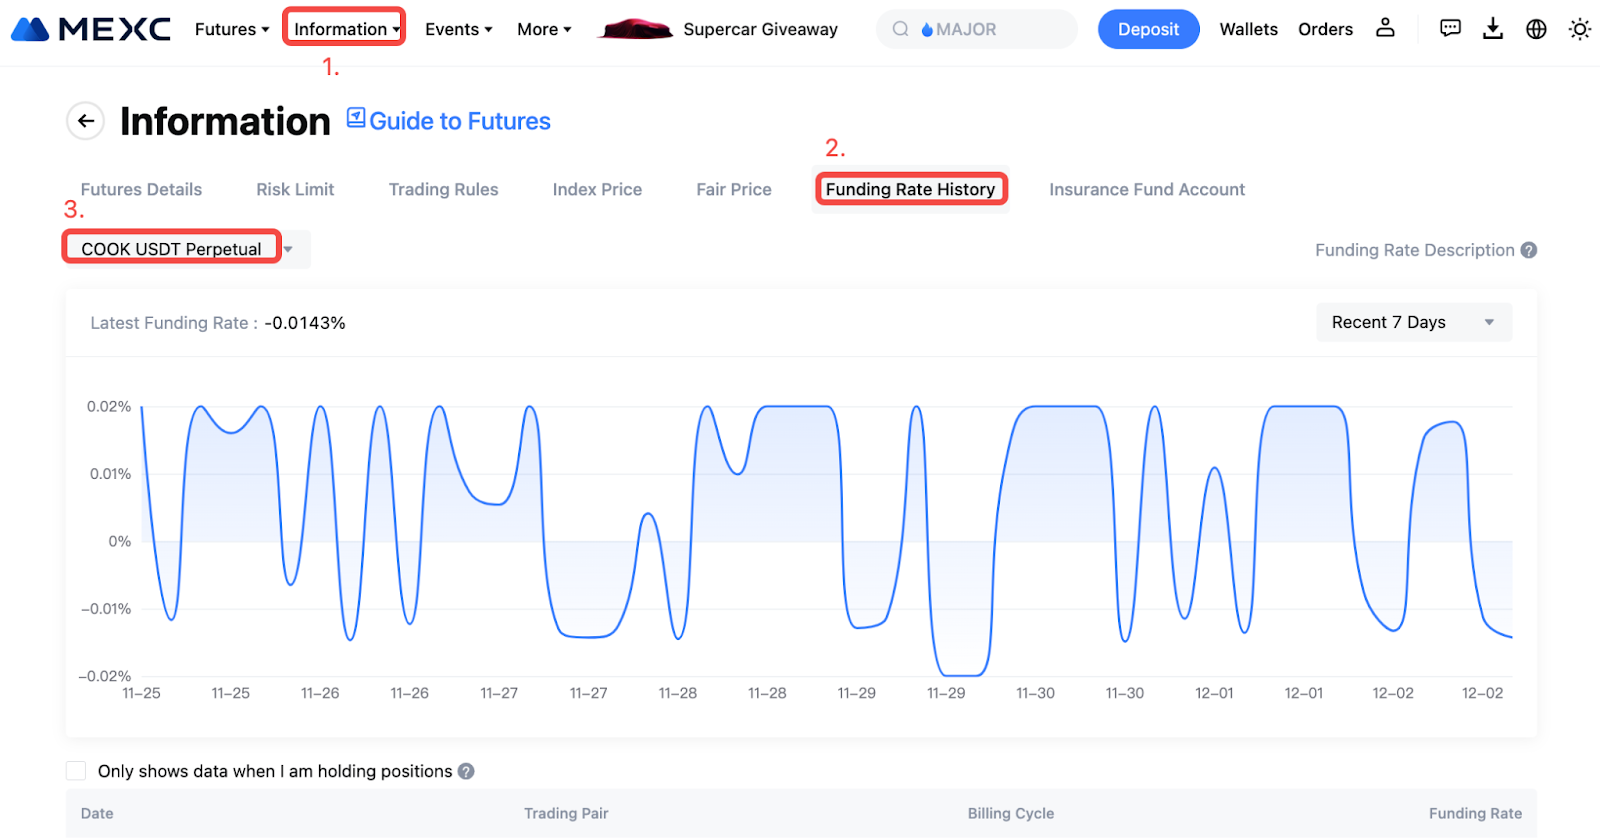1600x840 pixels.
Task: Open the language globe icon
Action: (x=1536, y=29)
